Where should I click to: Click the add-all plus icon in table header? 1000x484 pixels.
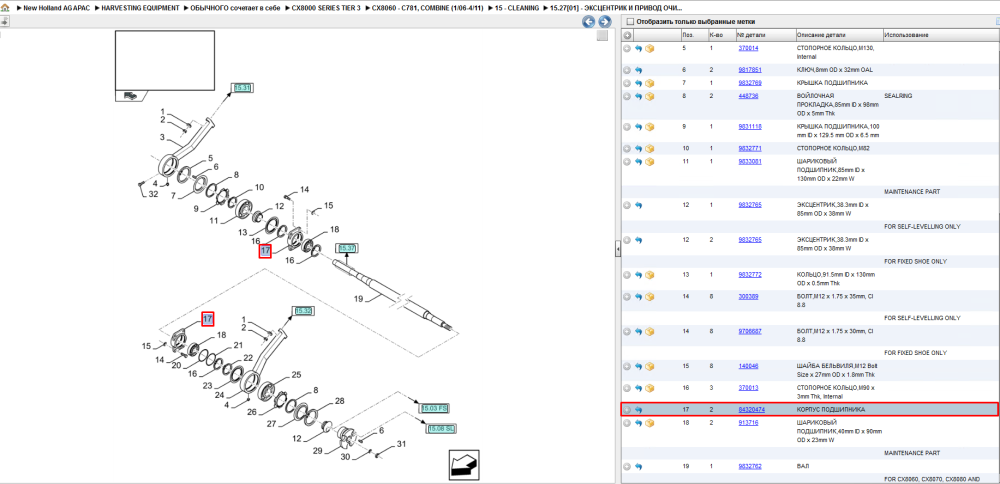628,34
